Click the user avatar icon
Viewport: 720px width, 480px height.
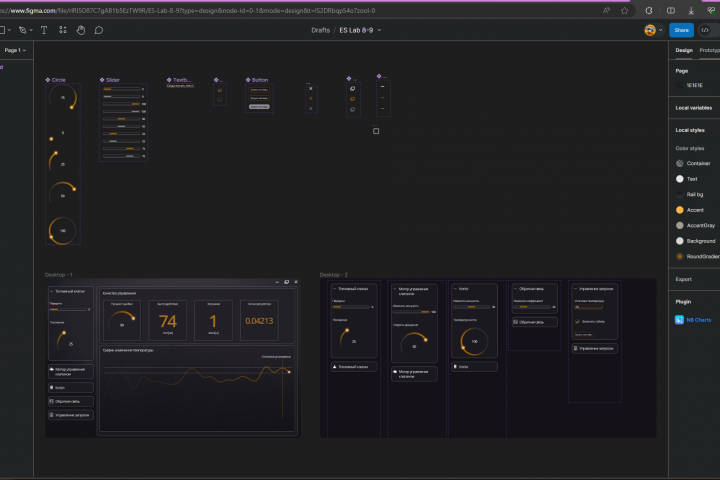(650, 30)
